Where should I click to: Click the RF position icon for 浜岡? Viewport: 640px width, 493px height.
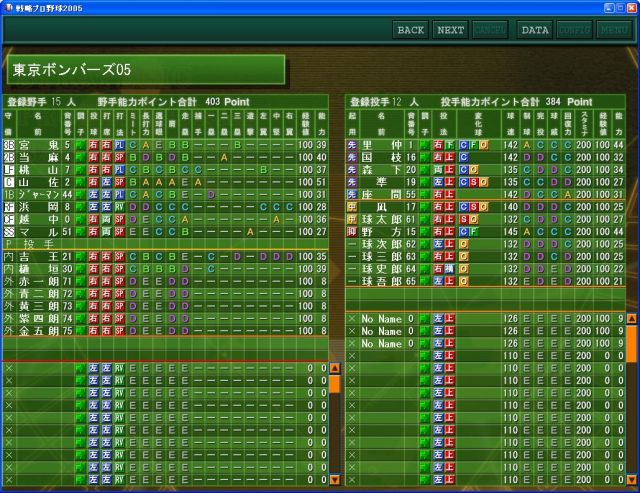pyautogui.click(x=9, y=207)
